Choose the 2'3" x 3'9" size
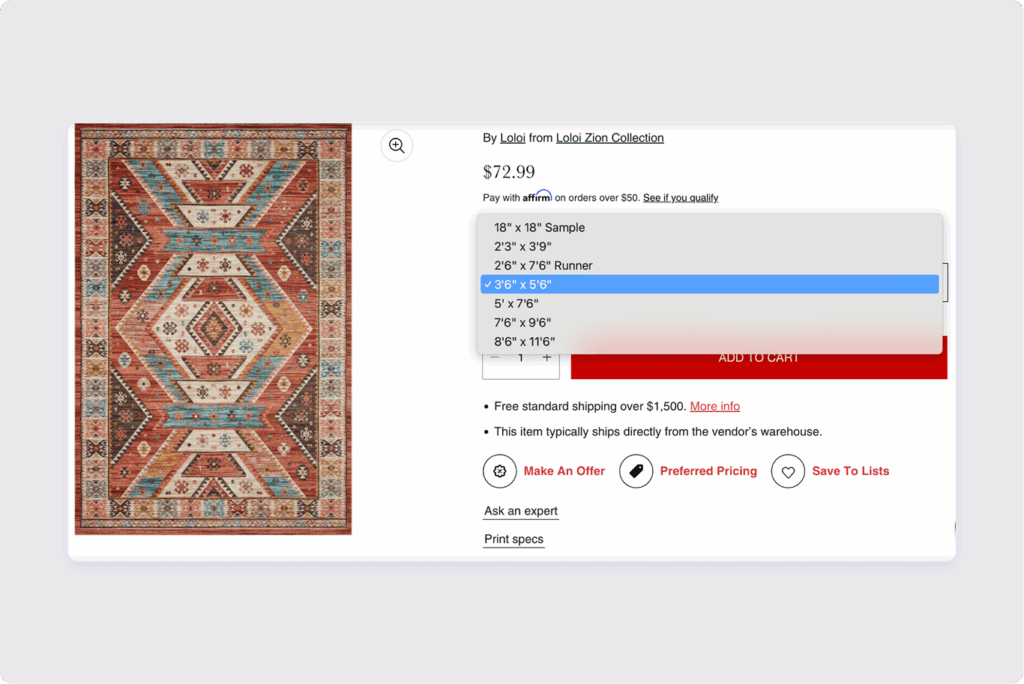This screenshot has width=1024, height=684. [522, 247]
